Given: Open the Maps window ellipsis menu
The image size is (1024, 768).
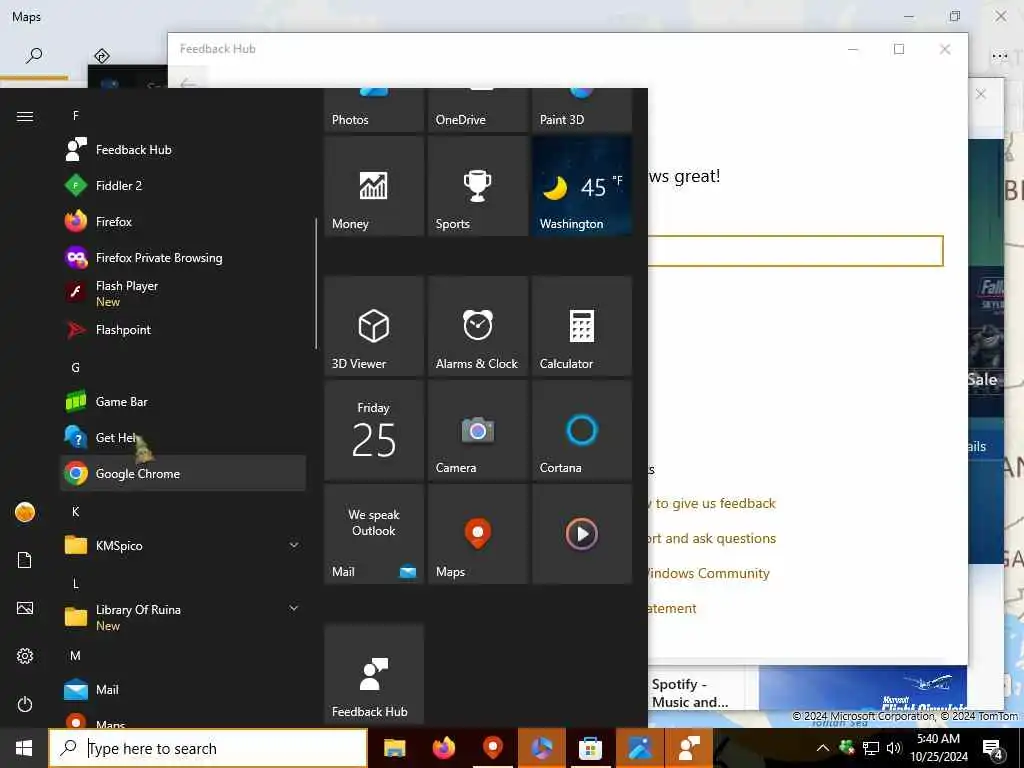Looking at the screenshot, I should 999,56.
